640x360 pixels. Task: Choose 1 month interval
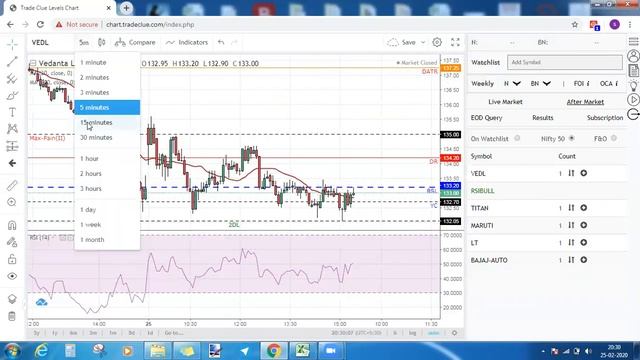pos(107,240)
